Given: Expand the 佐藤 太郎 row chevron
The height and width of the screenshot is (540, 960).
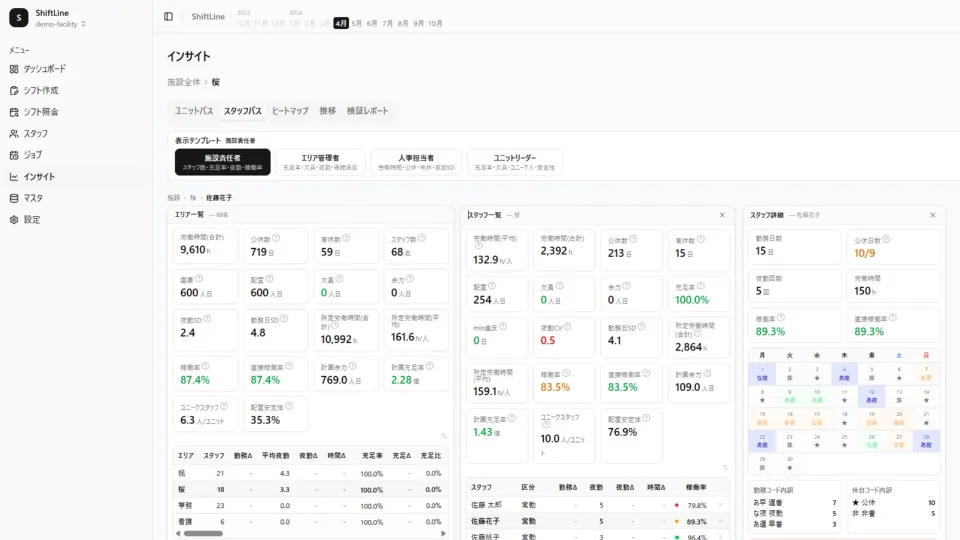Looking at the screenshot, I should tap(720, 505).
